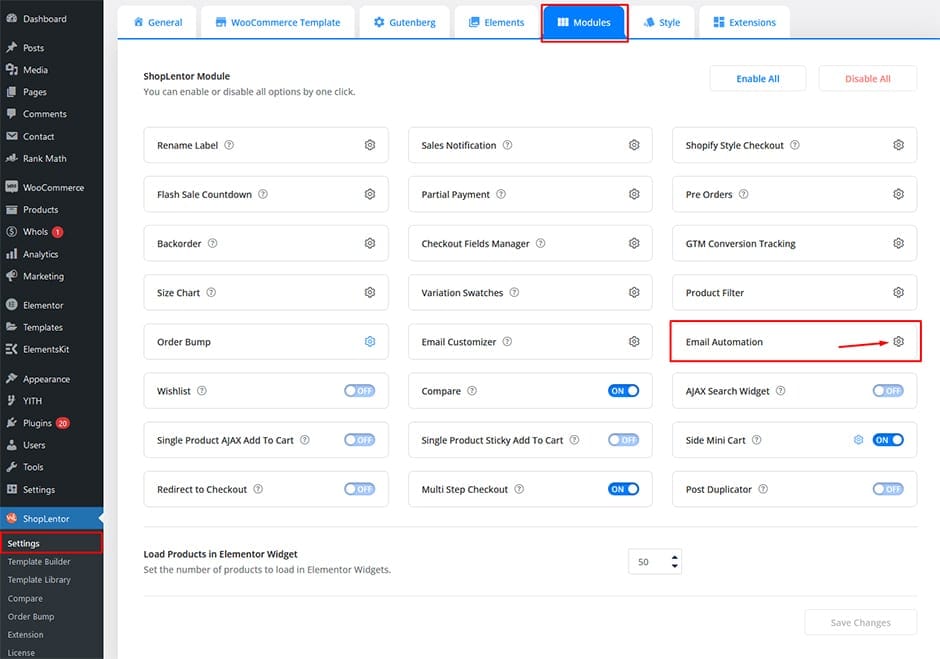Open the Gutenberg settings tab

point(404,21)
